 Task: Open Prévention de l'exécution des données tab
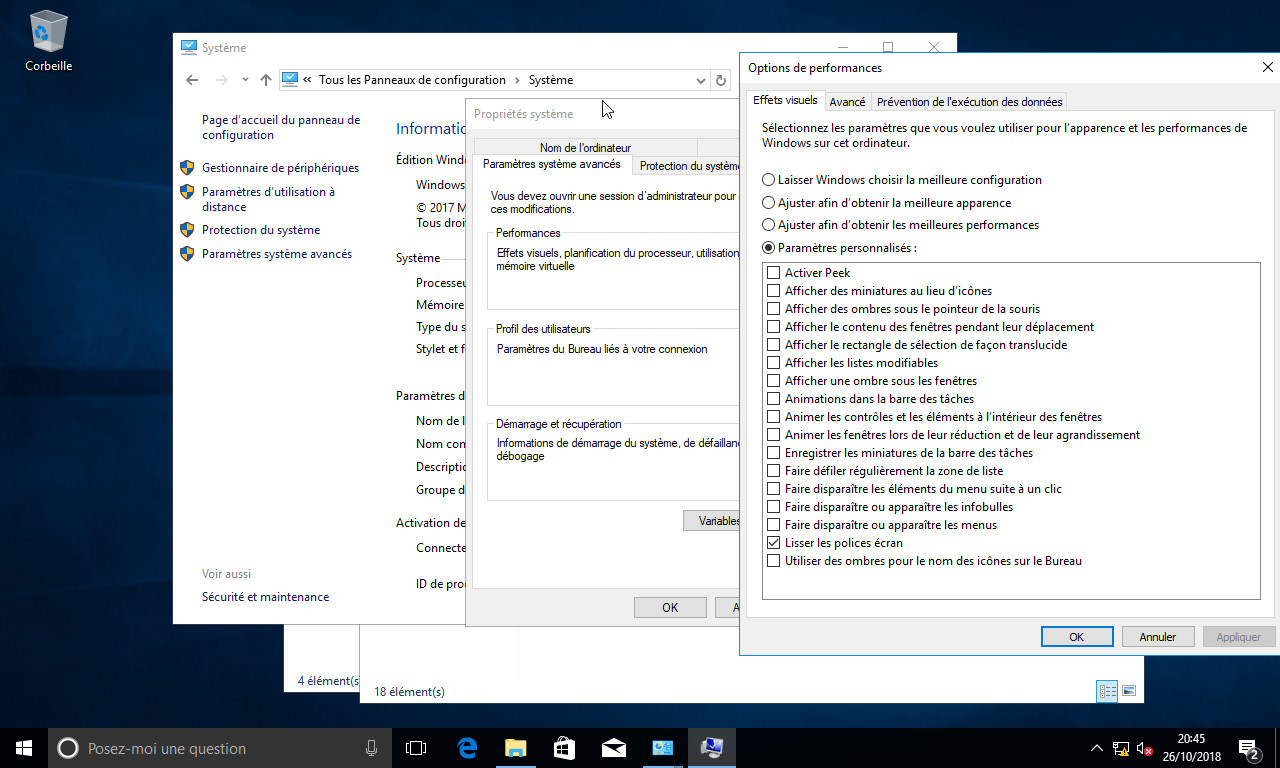[968, 101]
